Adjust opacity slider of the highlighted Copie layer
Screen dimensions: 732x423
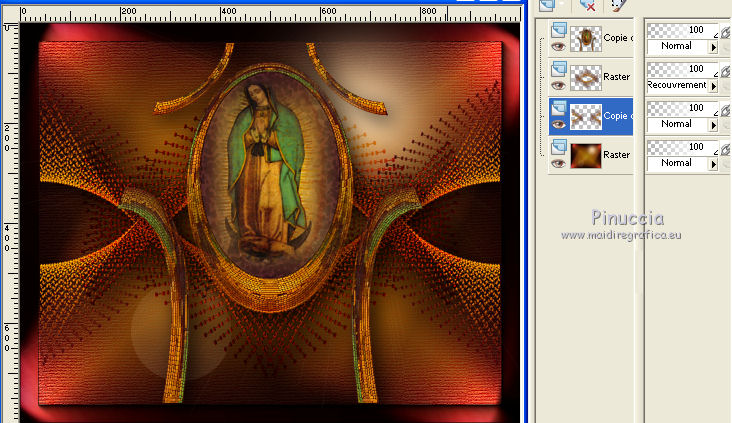click(x=683, y=108)
